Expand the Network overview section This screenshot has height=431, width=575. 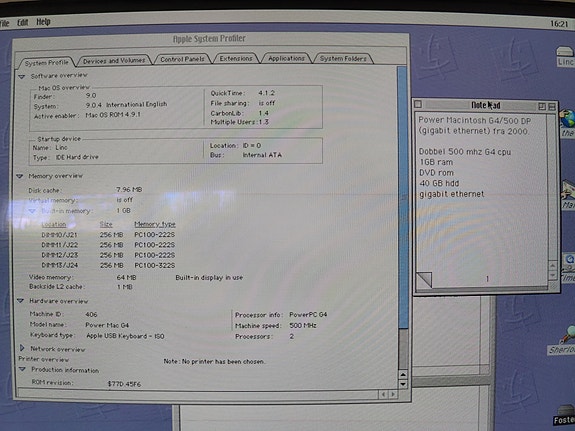[x=22, y=348]
